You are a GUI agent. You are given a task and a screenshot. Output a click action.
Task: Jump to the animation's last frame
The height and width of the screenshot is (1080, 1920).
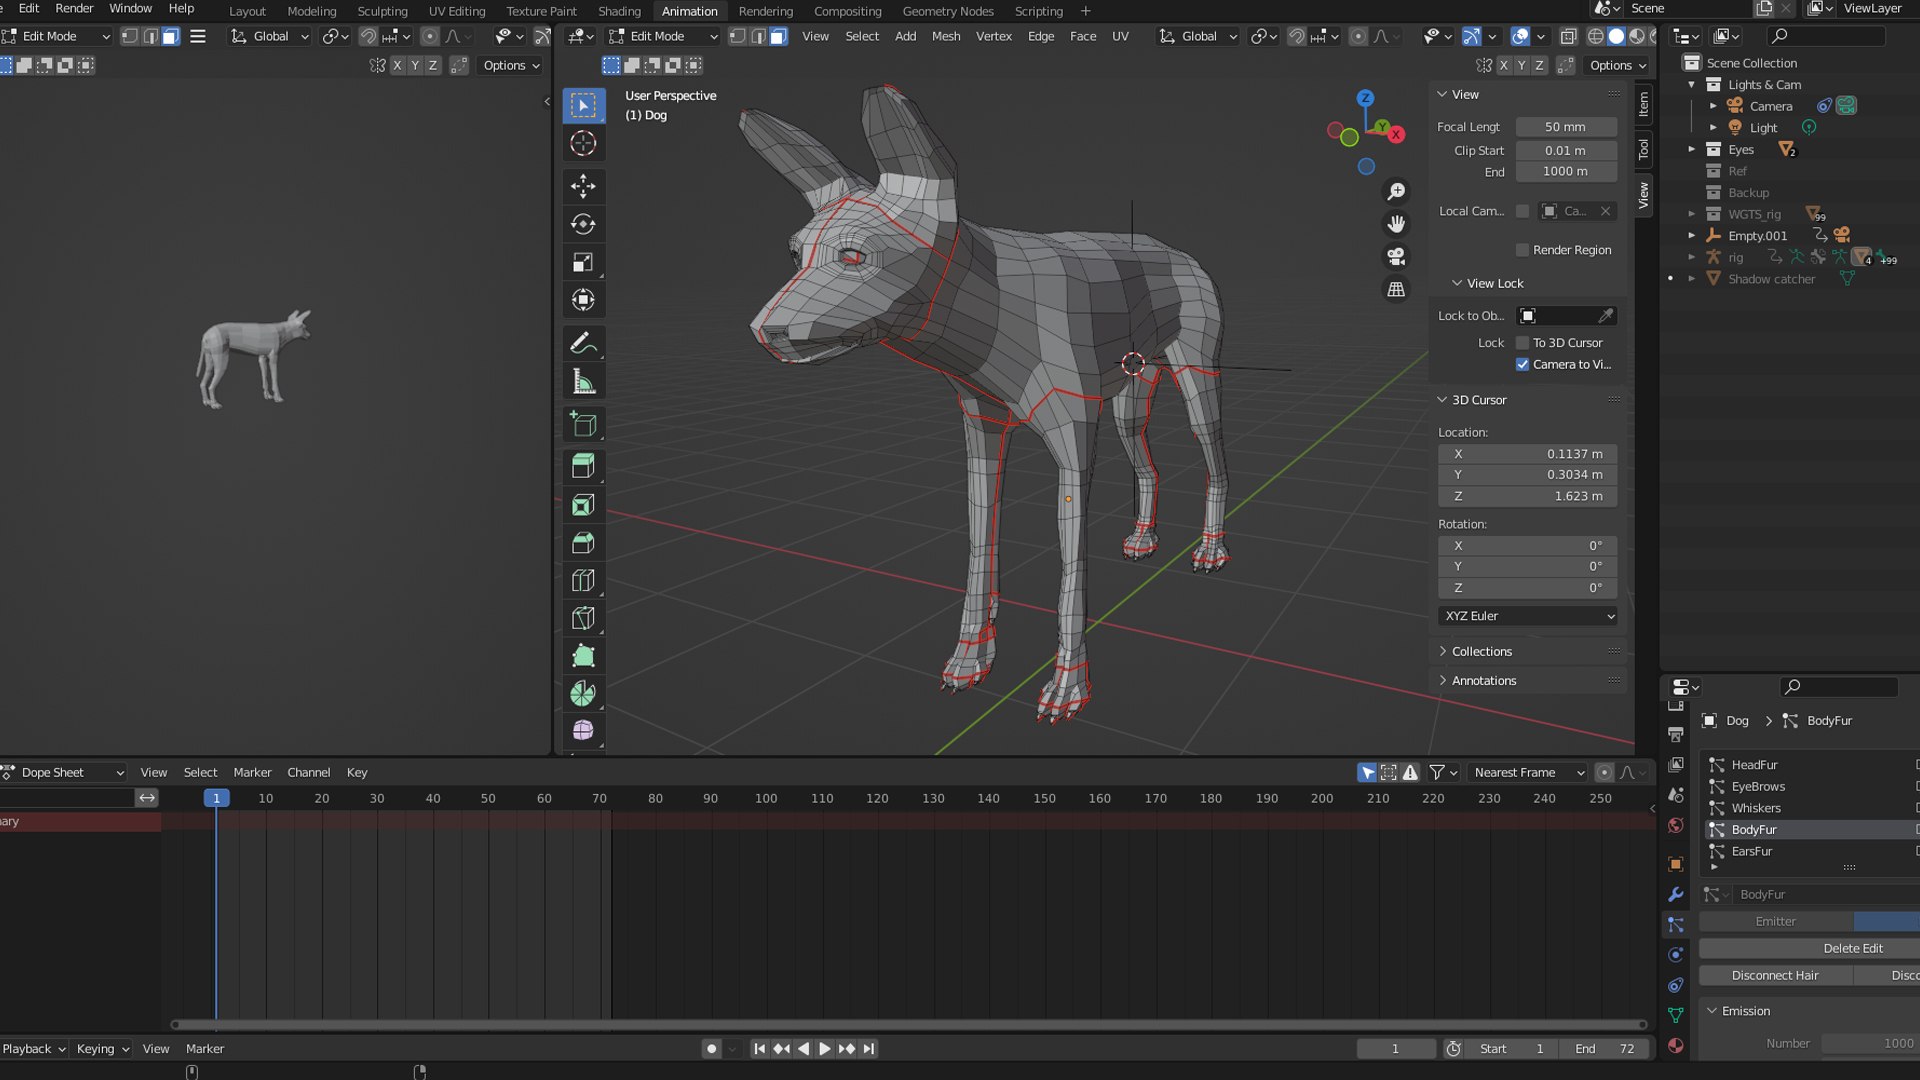pos(869,1049)
